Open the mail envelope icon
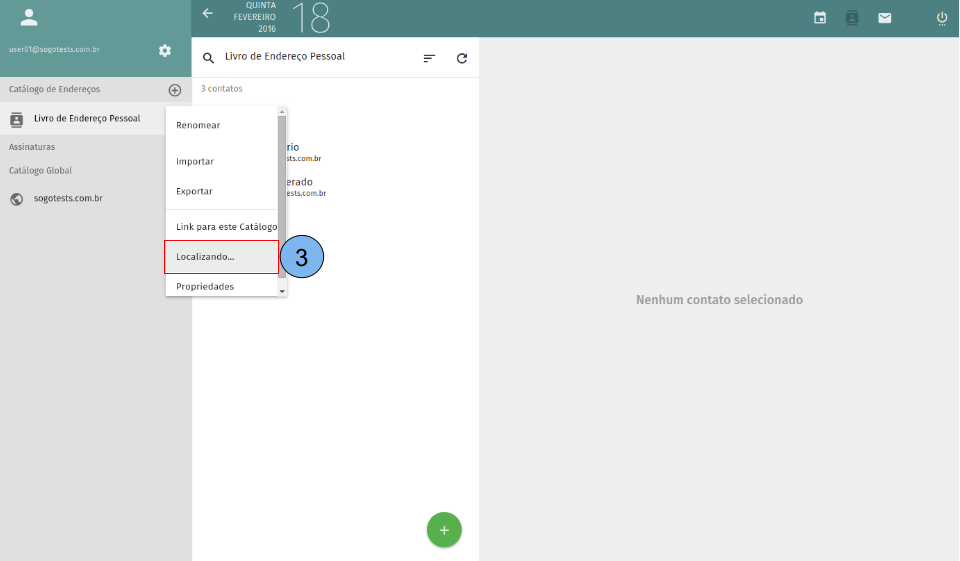Image resolution: width=960 pixels, height=561 pixels. click(885, 18)
